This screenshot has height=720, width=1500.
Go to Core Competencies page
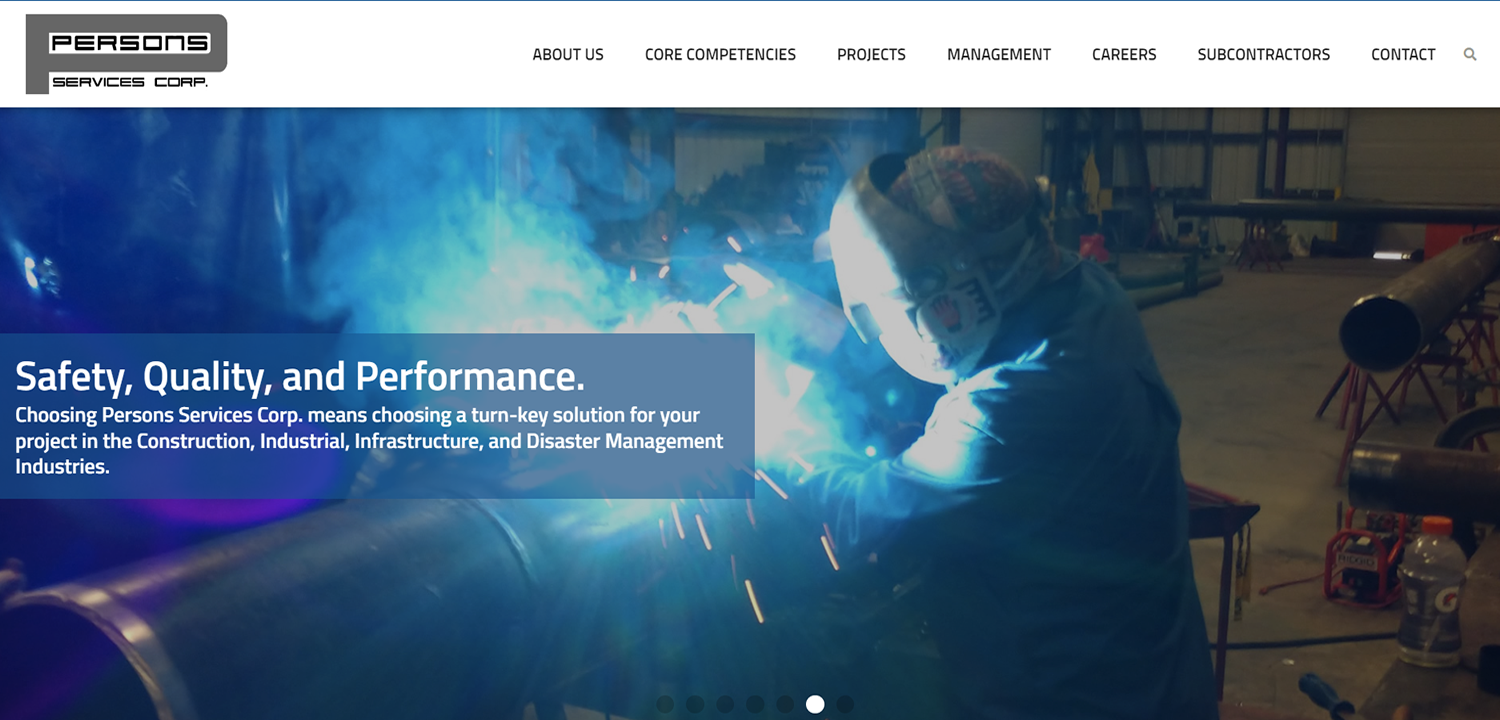tap(720, 55)
